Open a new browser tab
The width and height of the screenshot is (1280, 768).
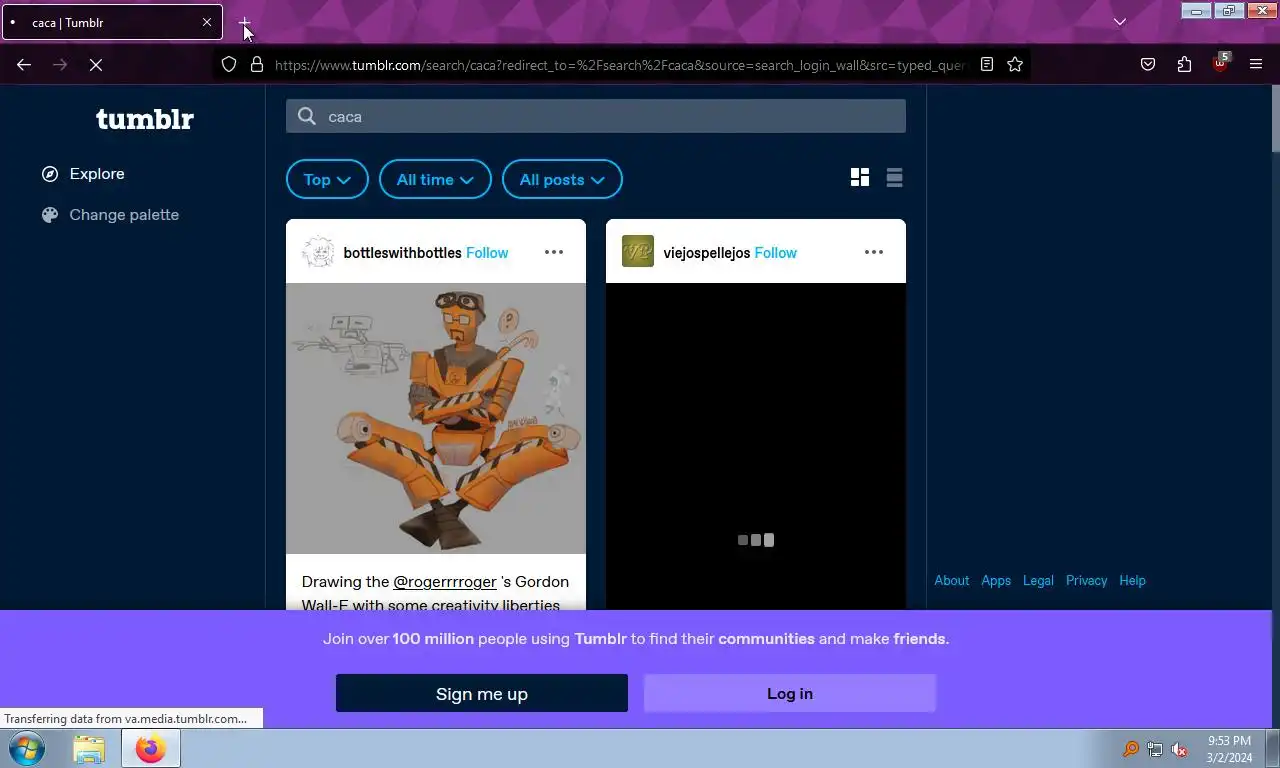coord(245,22)
